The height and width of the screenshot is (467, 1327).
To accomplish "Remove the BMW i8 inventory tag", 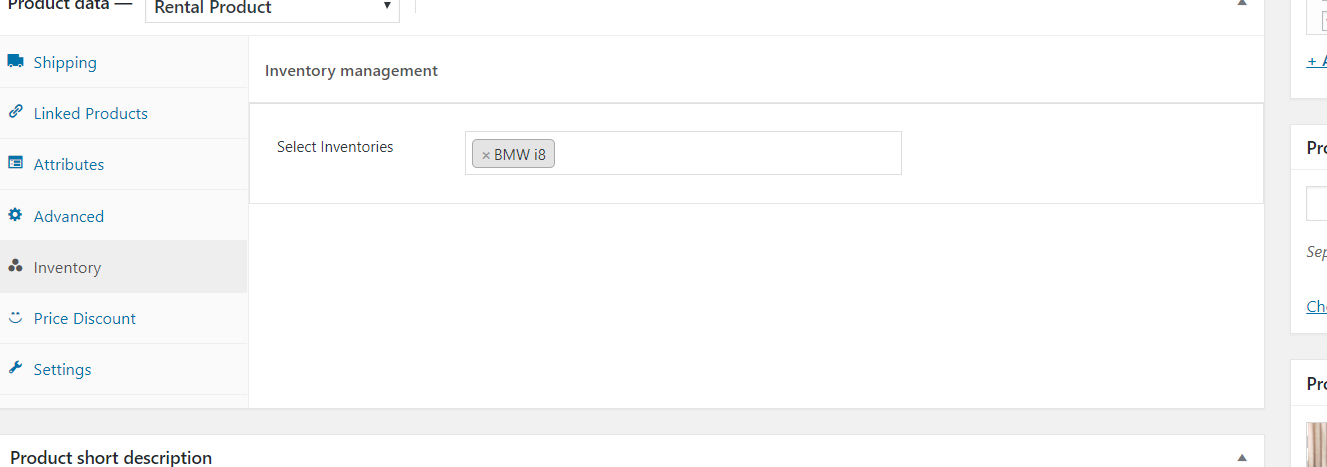I will (486, 155).
